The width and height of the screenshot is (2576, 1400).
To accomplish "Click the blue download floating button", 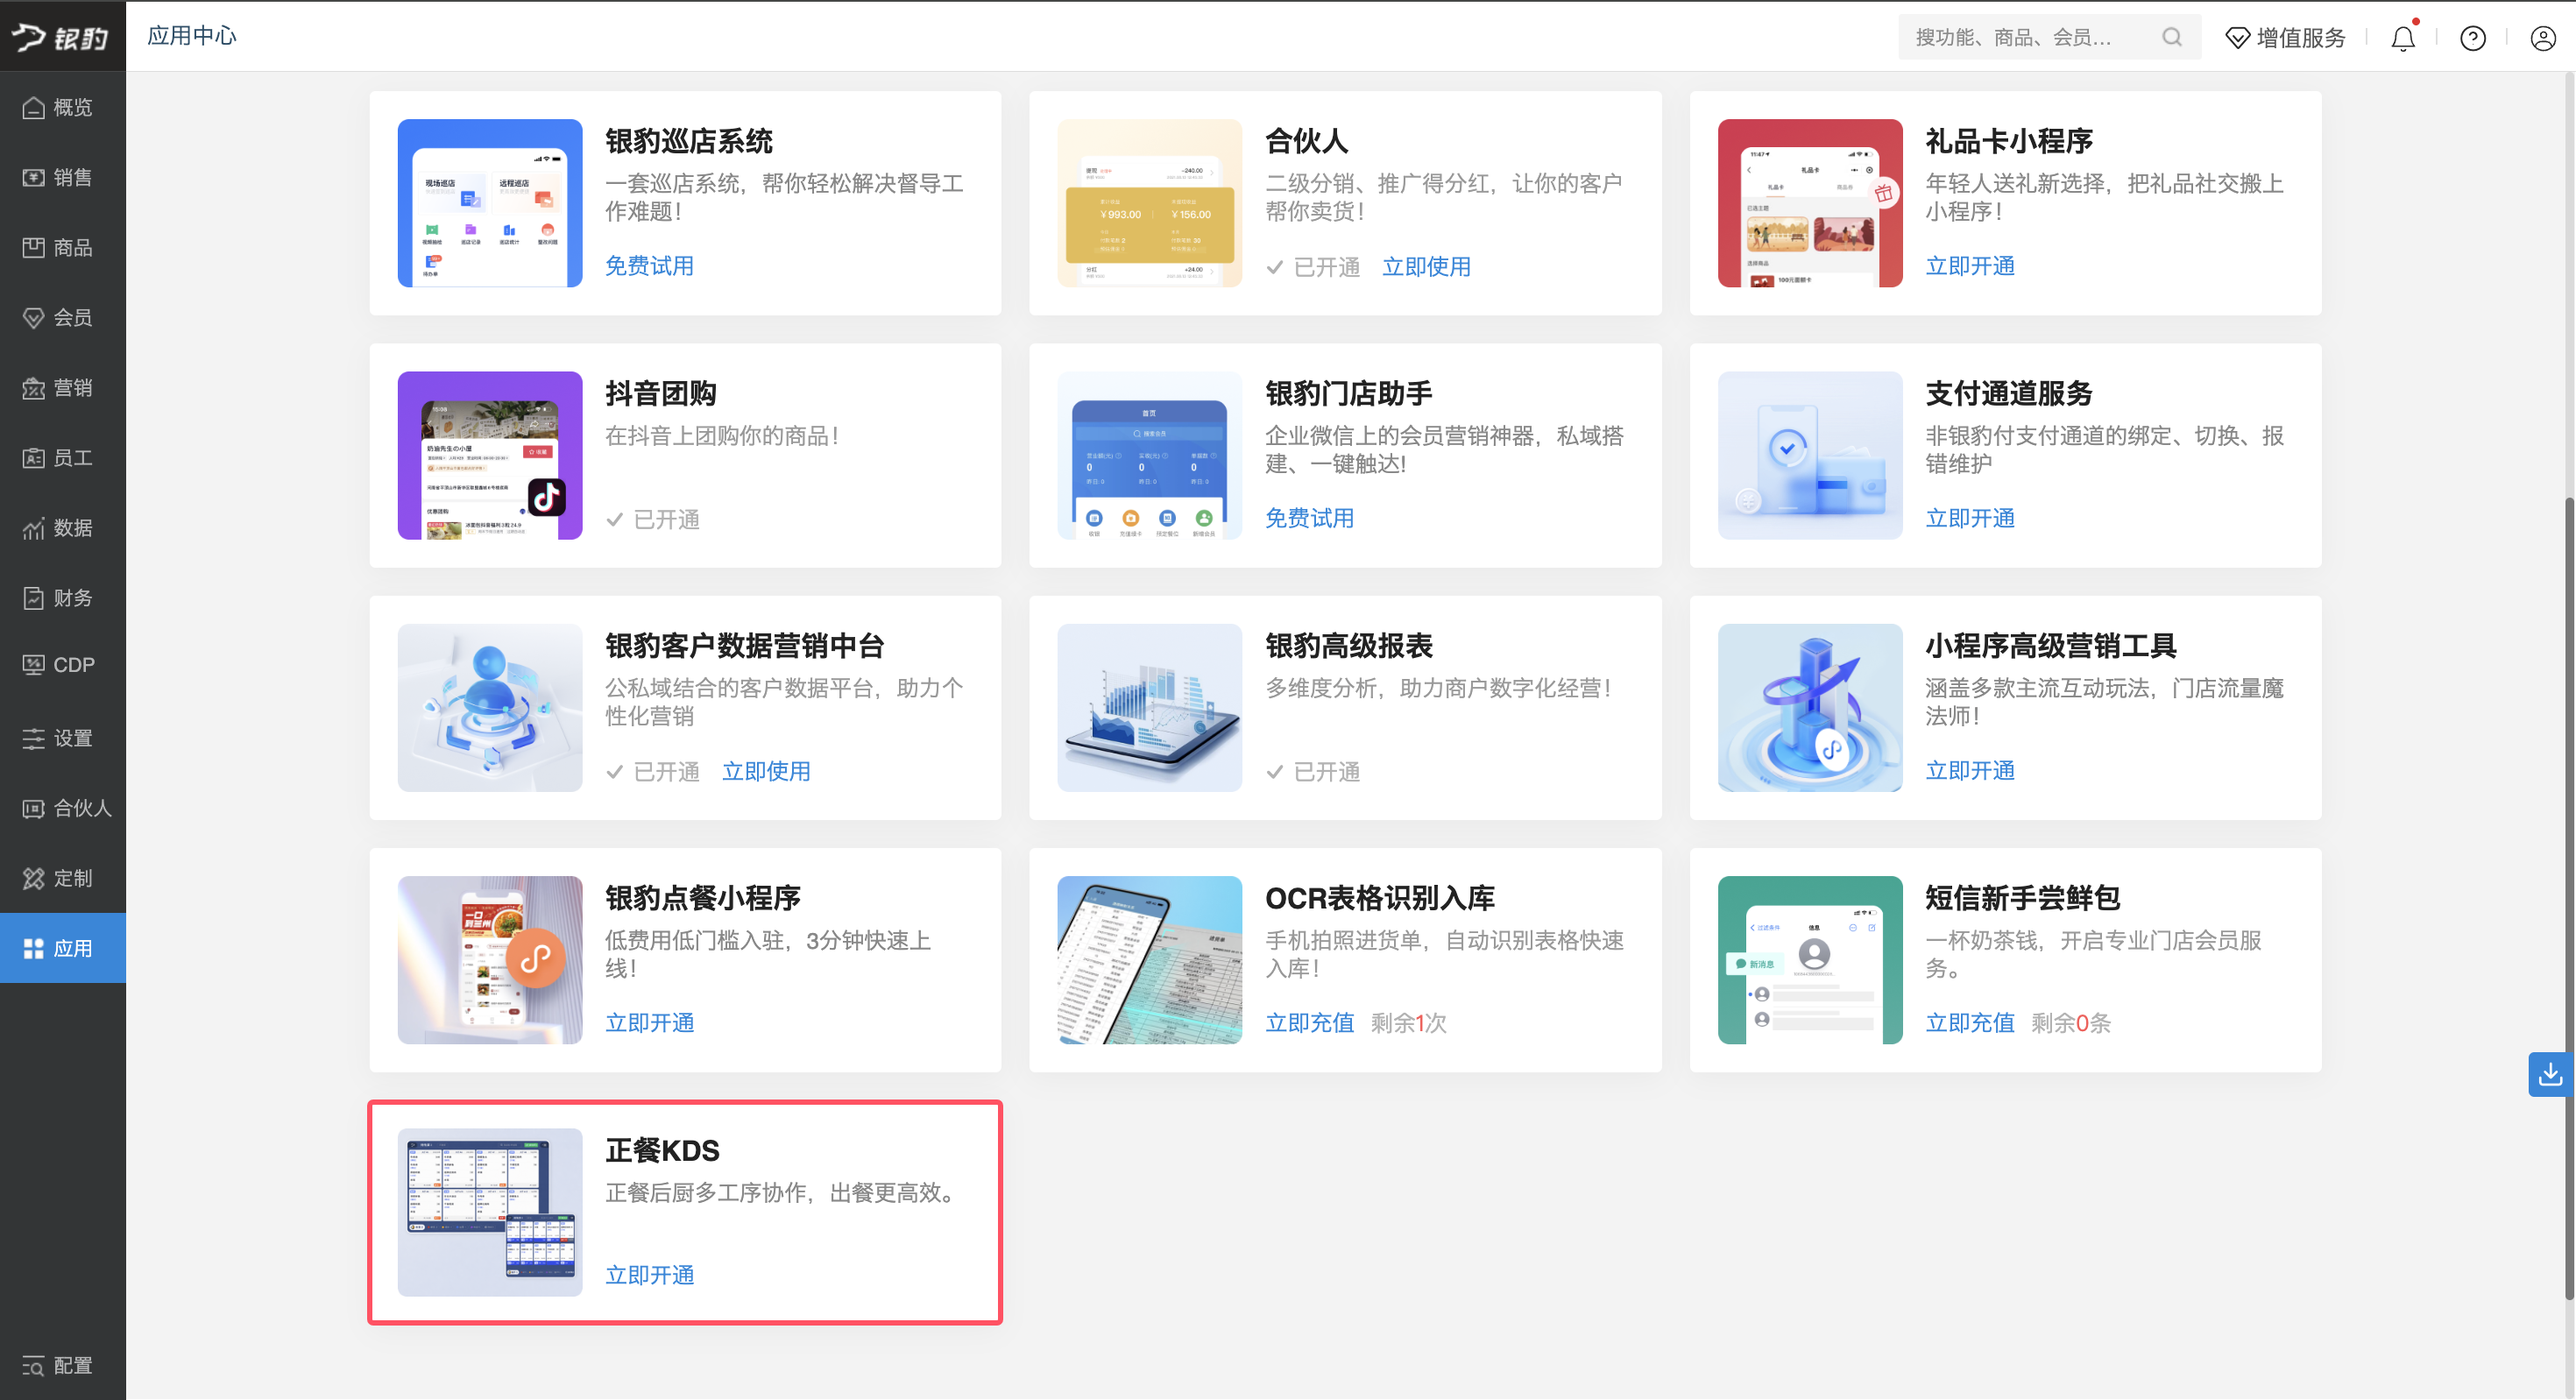I will 2551,1075.
